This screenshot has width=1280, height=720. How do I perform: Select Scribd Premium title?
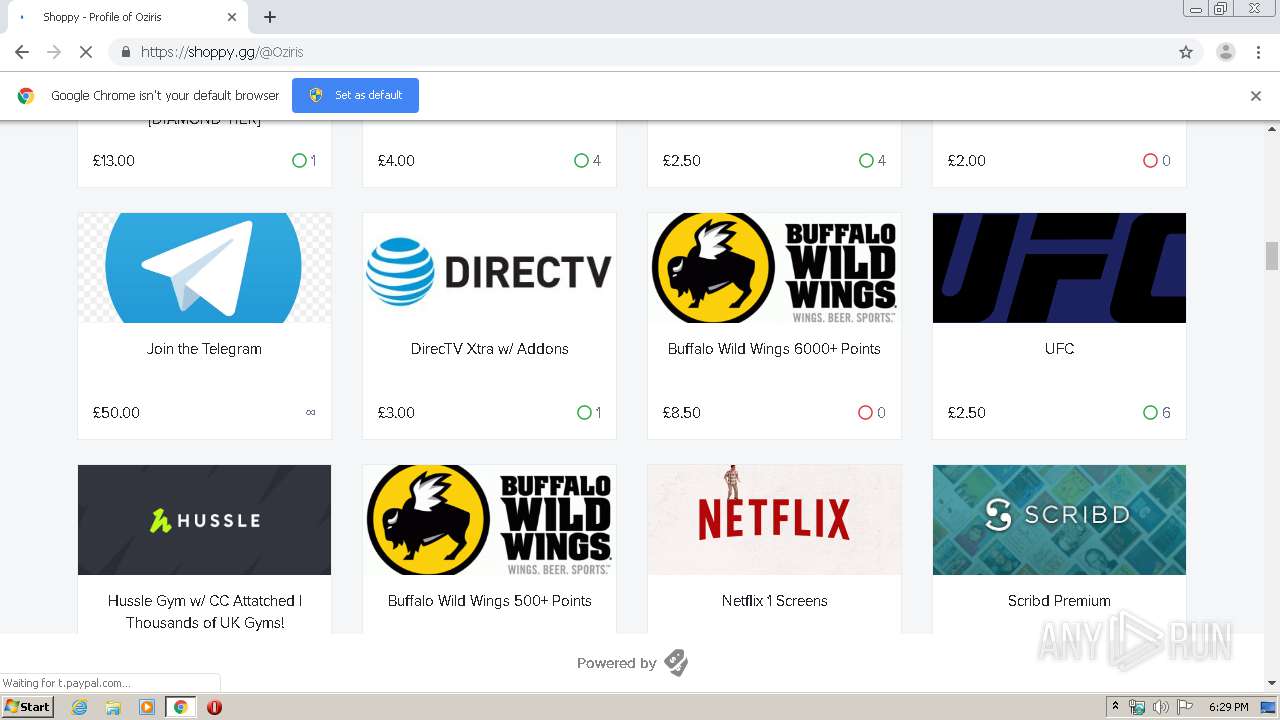coord(1059,601)
